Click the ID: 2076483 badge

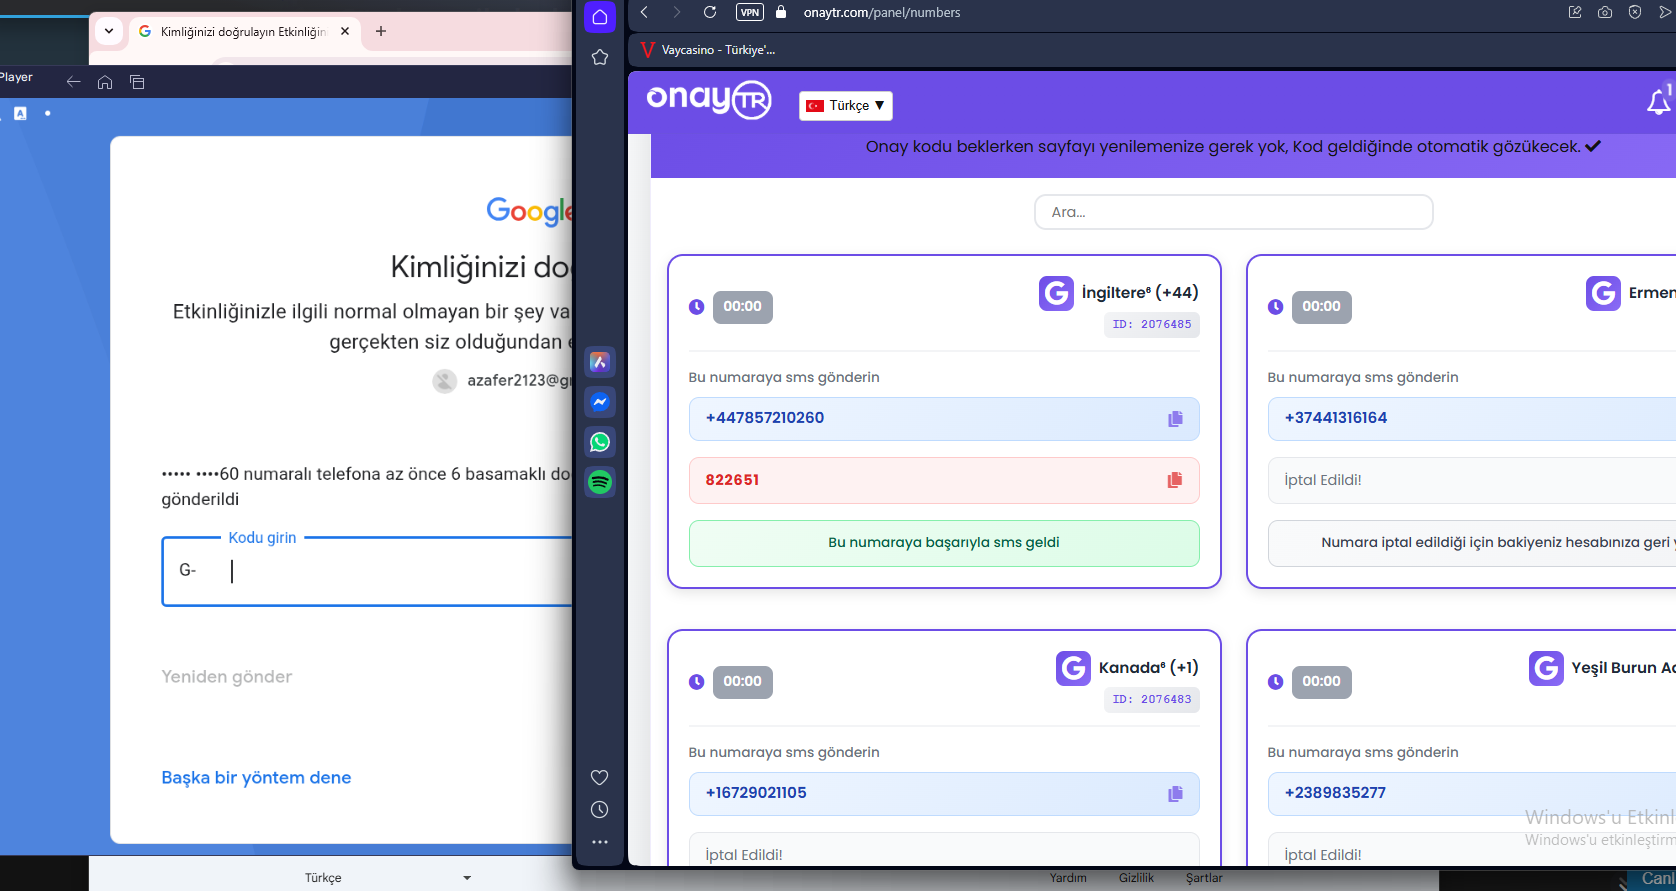coord(1152,699)
